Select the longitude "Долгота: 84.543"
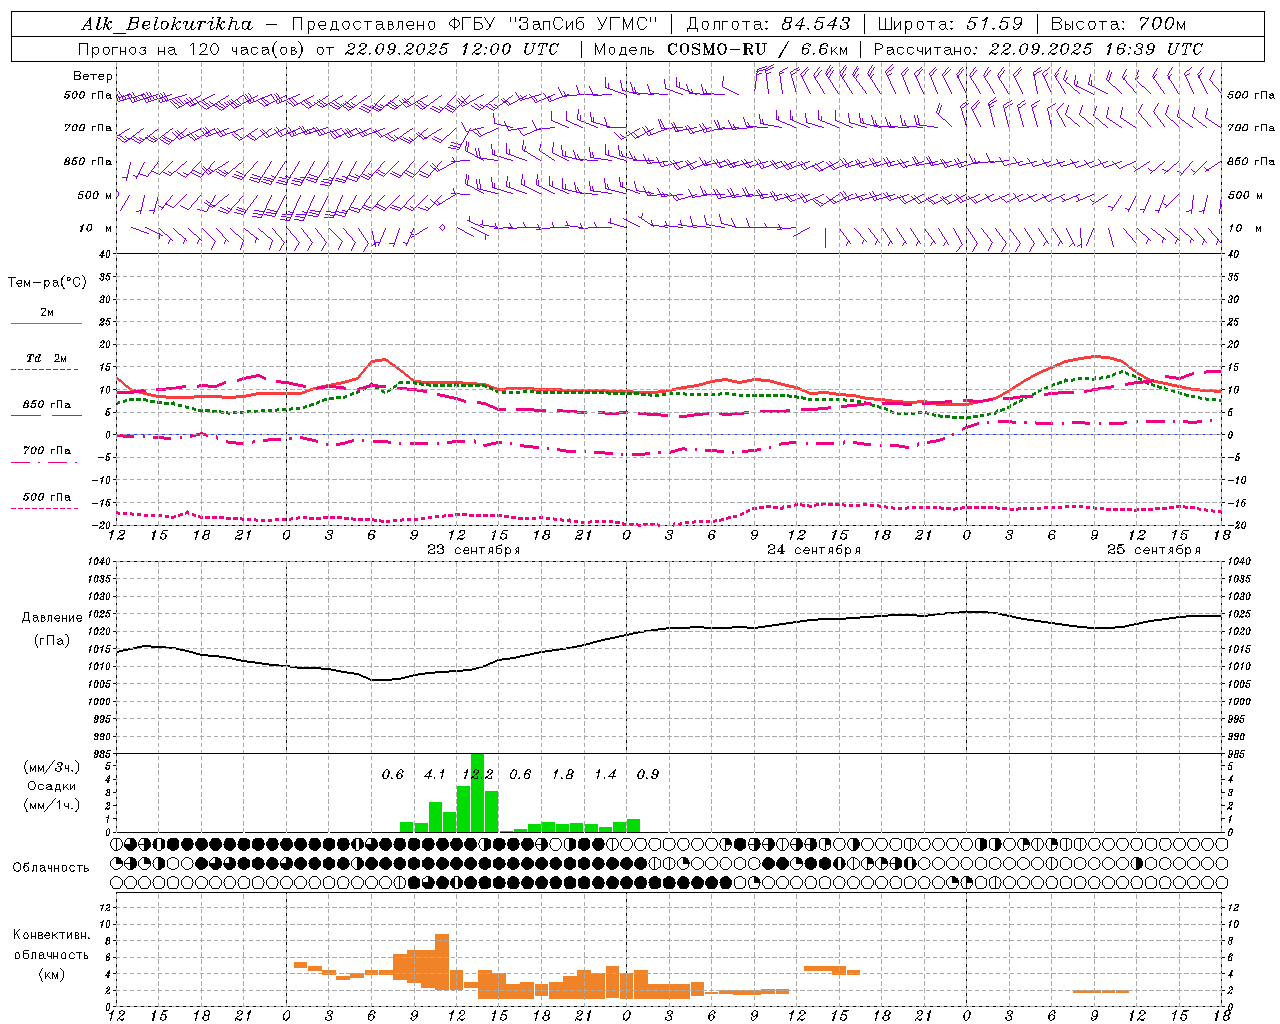Screen dimensions: 1280x1024 tap(768, 24)
